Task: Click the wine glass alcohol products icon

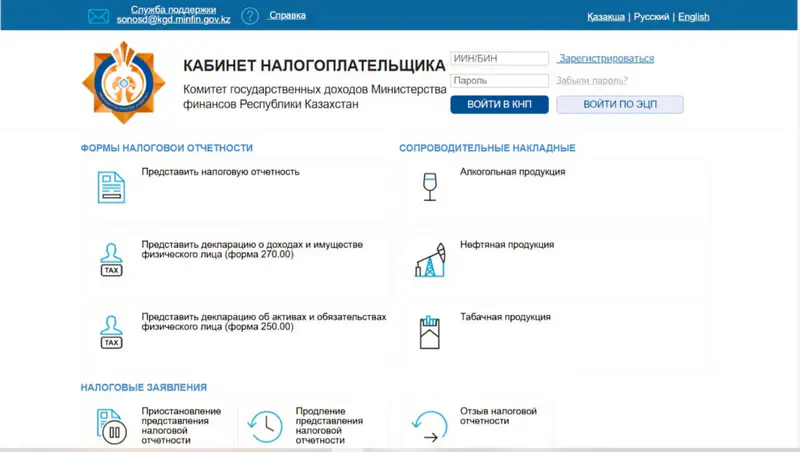Action: [429, 187]
